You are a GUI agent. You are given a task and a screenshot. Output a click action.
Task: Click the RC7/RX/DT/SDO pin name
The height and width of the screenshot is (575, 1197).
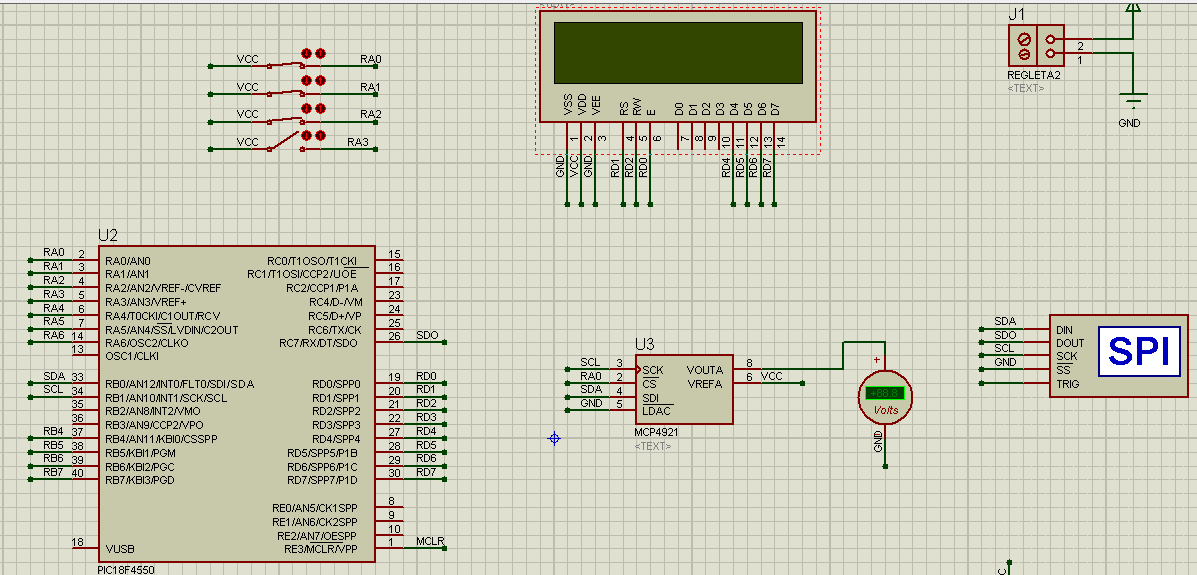click(318, 344)
